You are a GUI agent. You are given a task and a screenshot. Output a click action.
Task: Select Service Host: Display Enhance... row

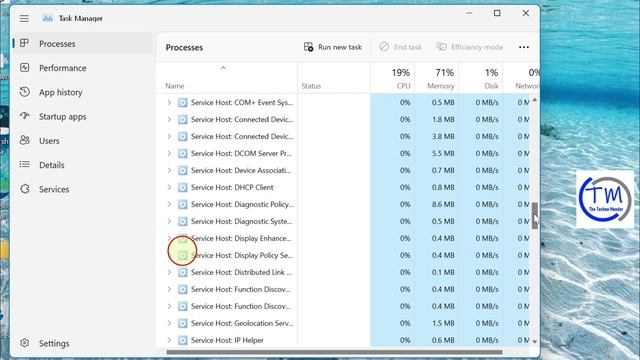(343, 238)
